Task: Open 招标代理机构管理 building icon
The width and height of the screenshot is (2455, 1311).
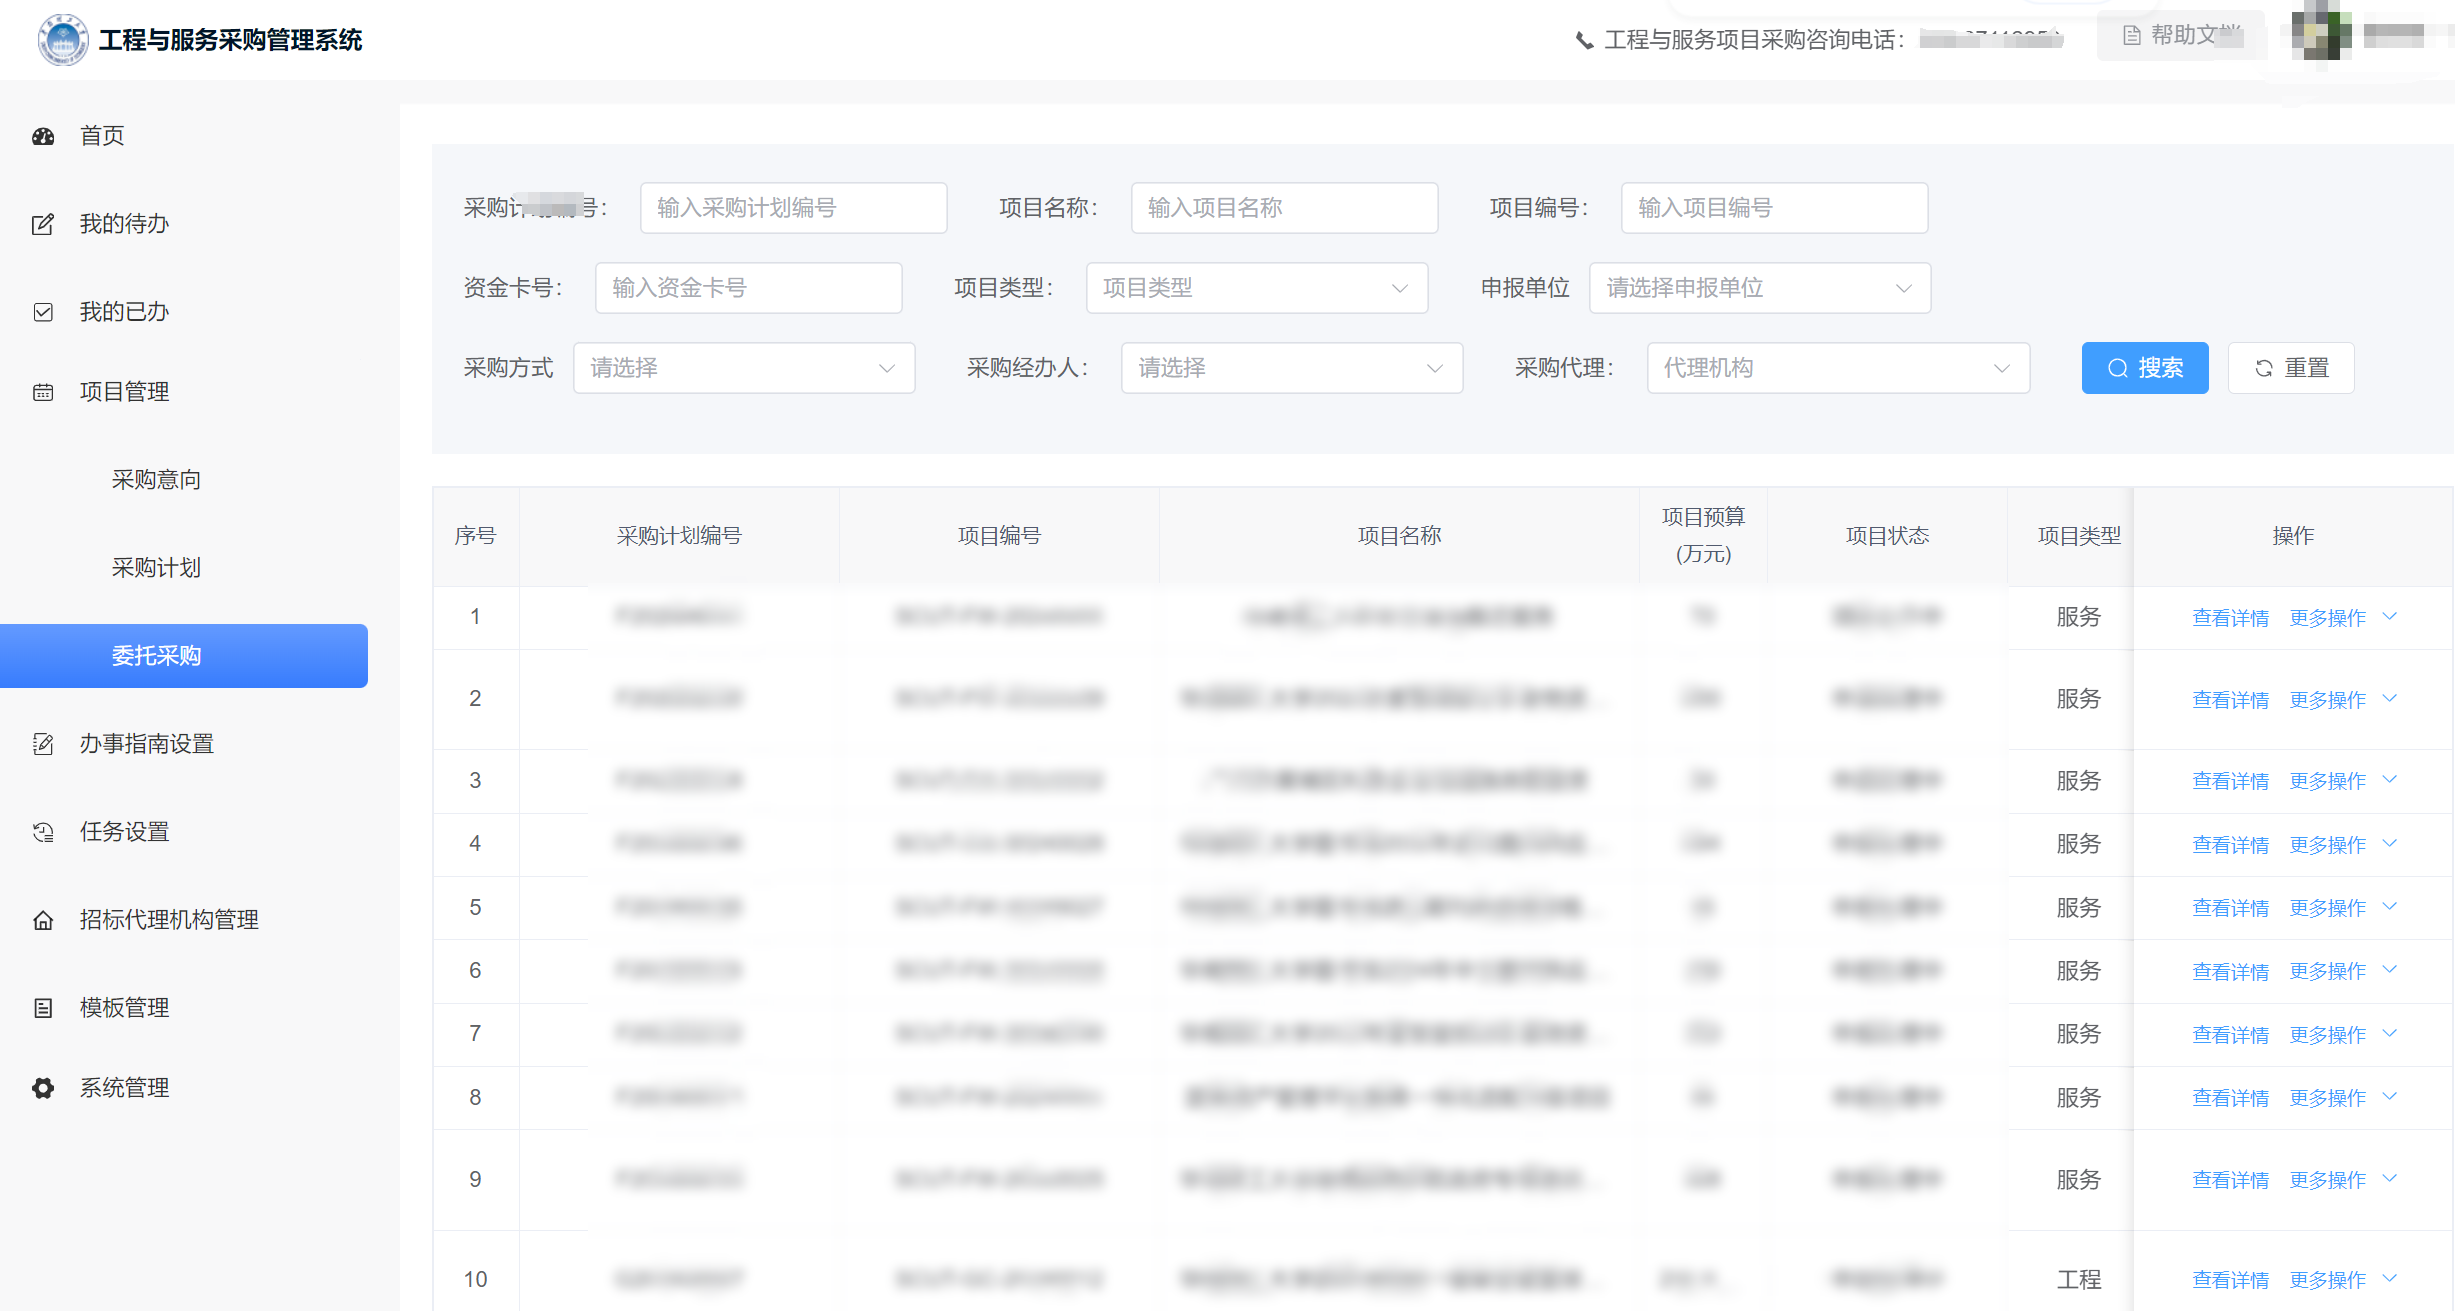Action: [44, 919]
